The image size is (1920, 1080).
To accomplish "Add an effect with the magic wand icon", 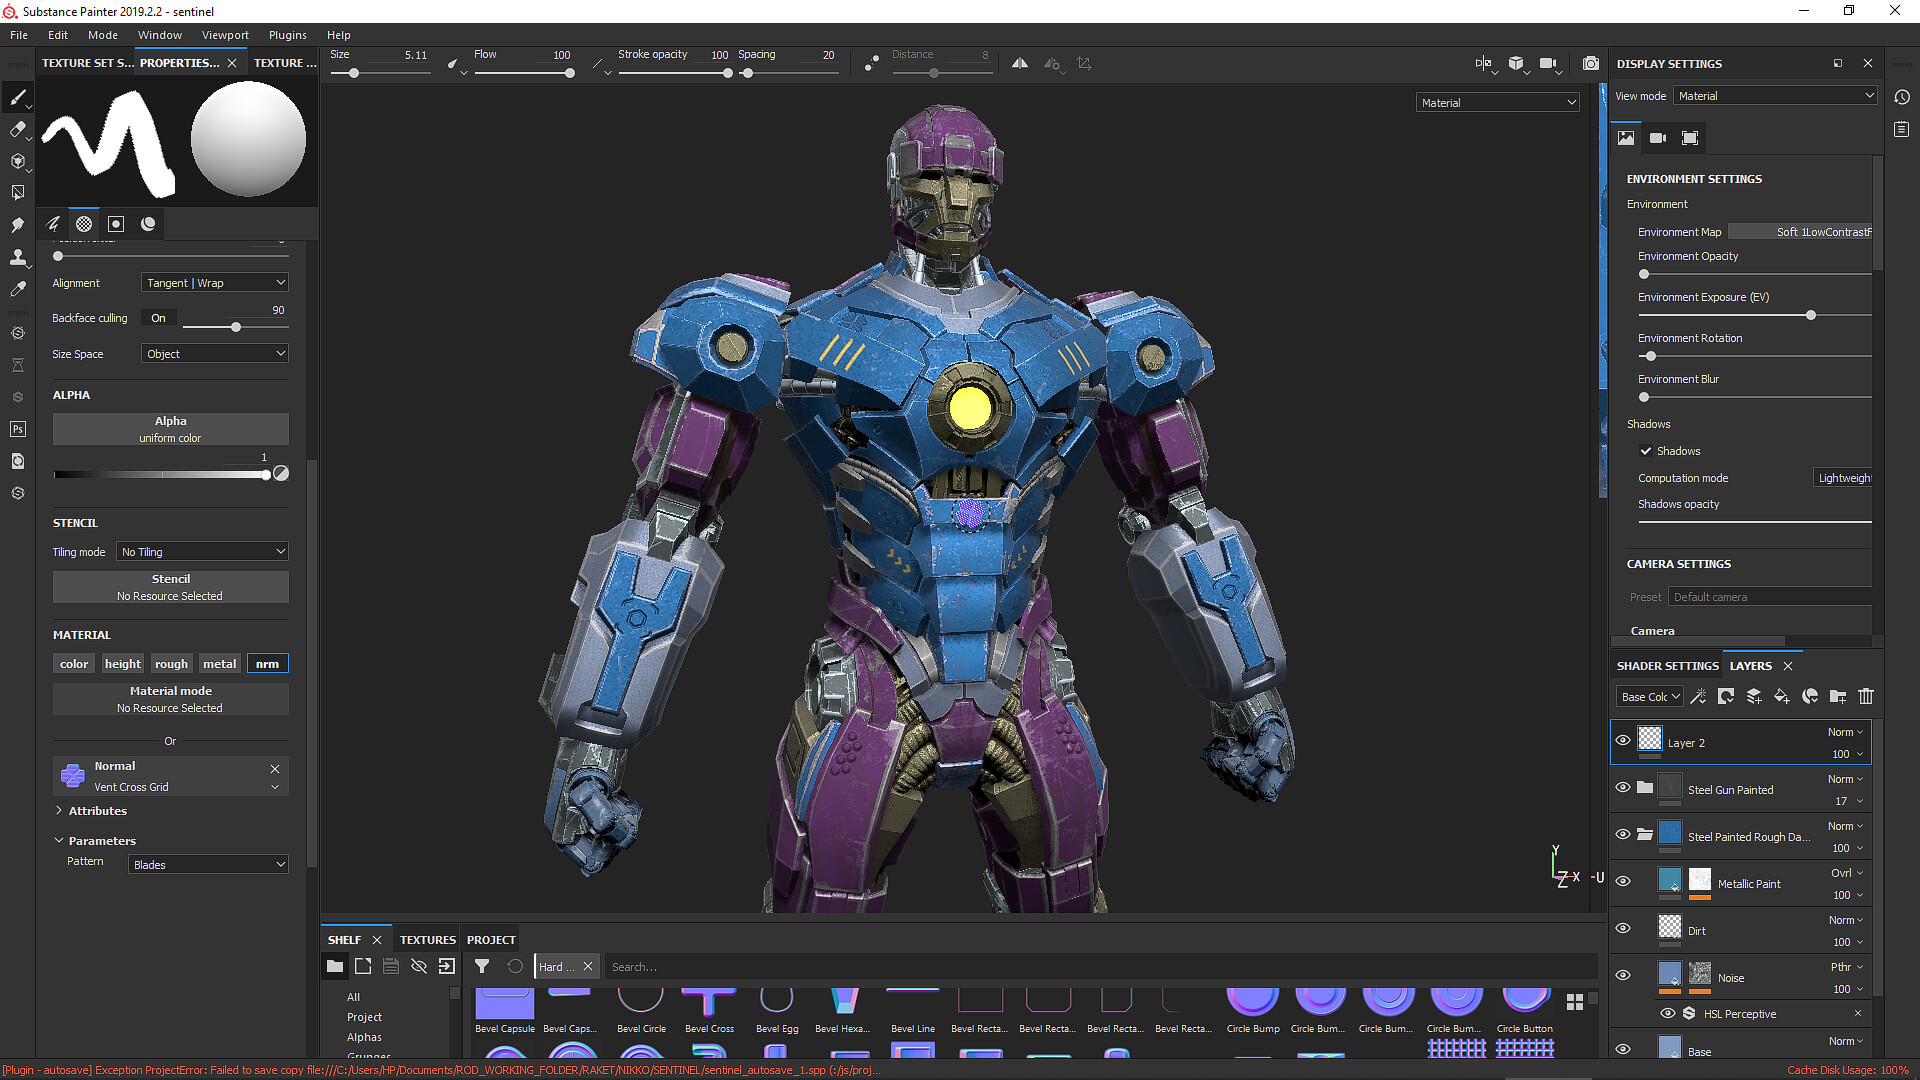I will pyautogui.click(x=1698, y=696).
